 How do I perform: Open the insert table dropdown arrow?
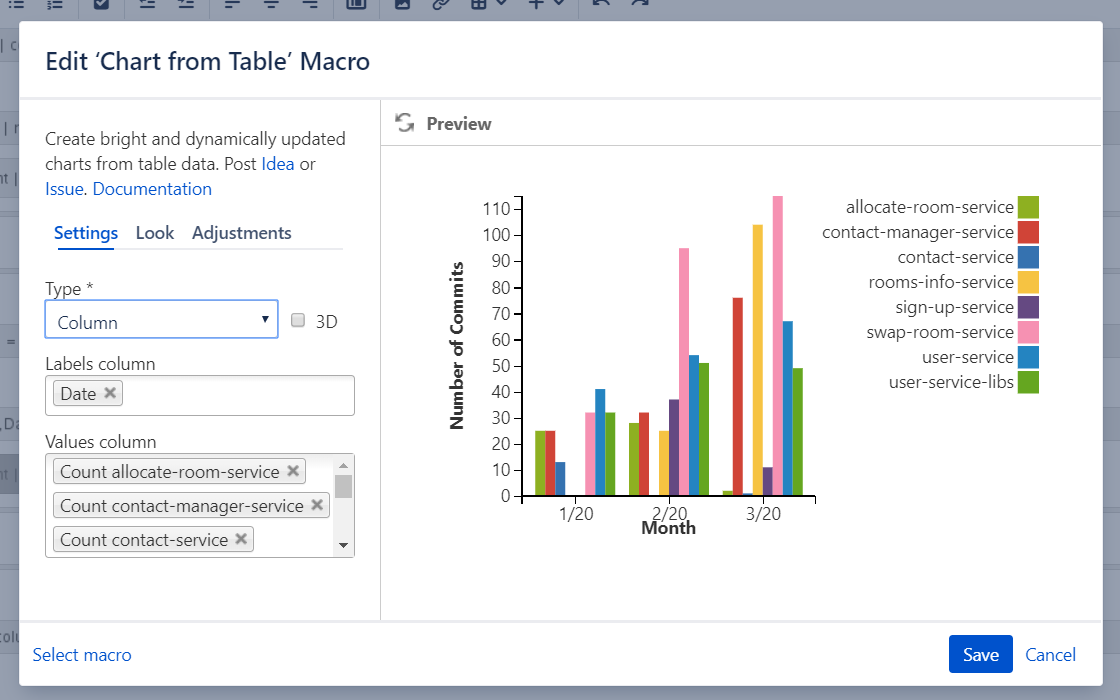[x=502, y=4]
